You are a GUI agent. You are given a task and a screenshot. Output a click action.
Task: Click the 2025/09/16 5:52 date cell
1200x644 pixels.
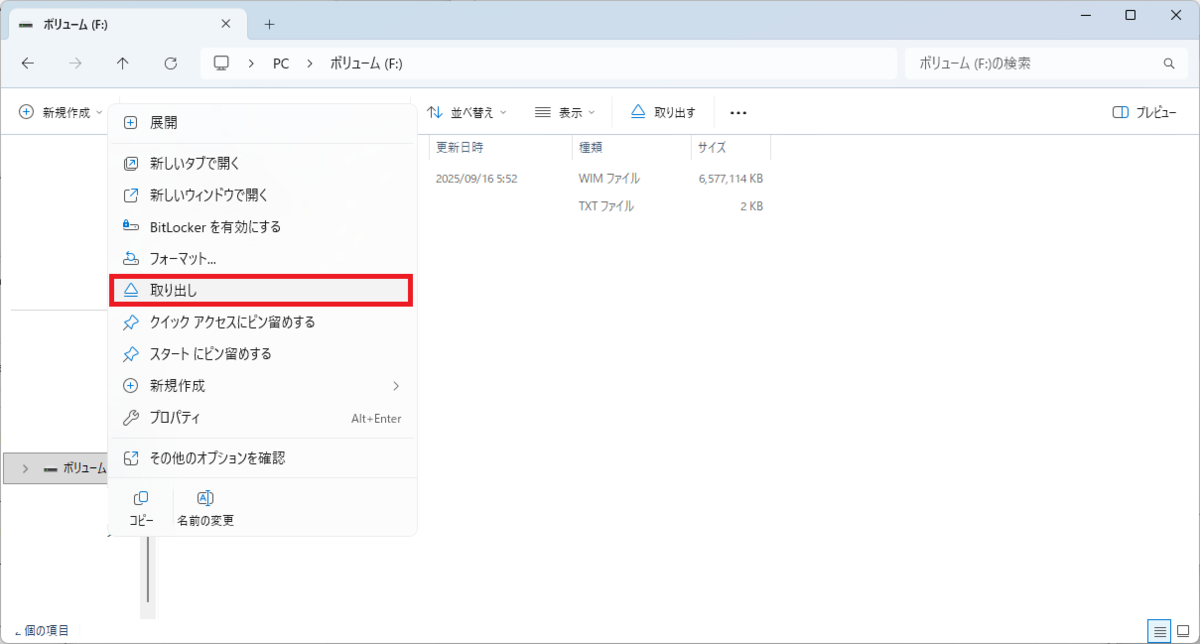tap(476, 179)
